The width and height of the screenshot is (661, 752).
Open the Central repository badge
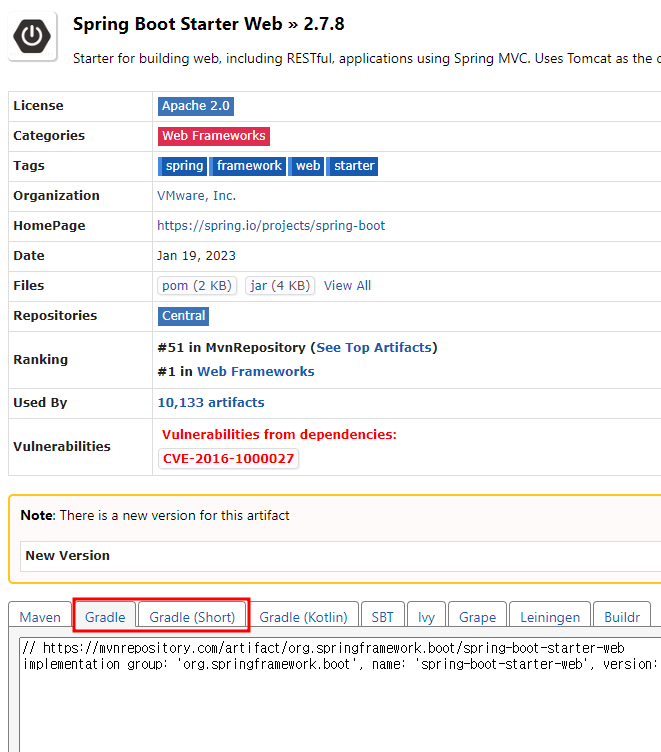pyautogui.click(x=183, y=316)
